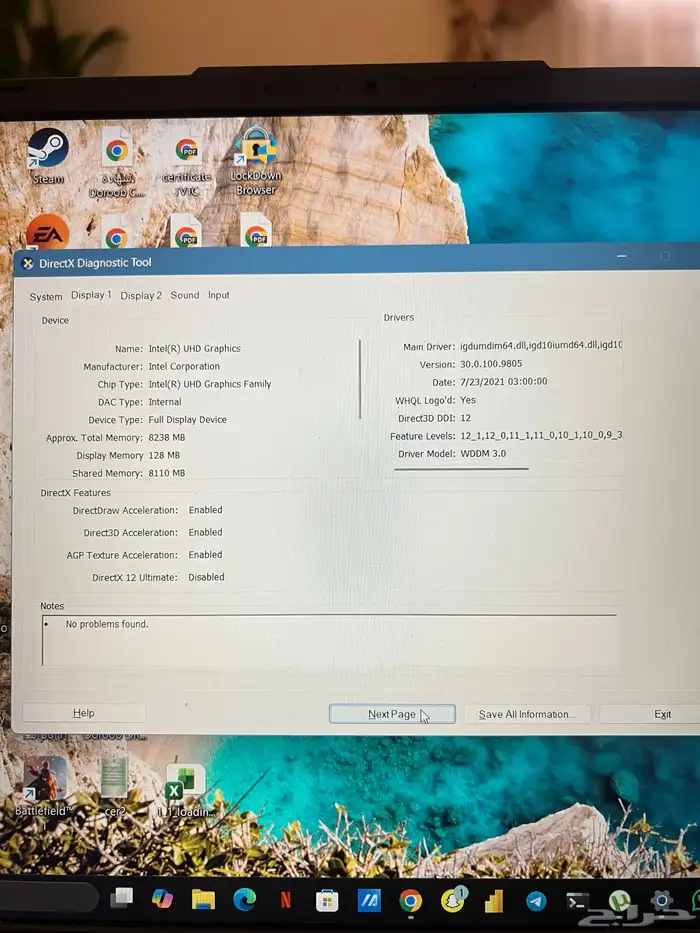
Task: Open Telegram from the taskbar
Action: coord(536,901)
